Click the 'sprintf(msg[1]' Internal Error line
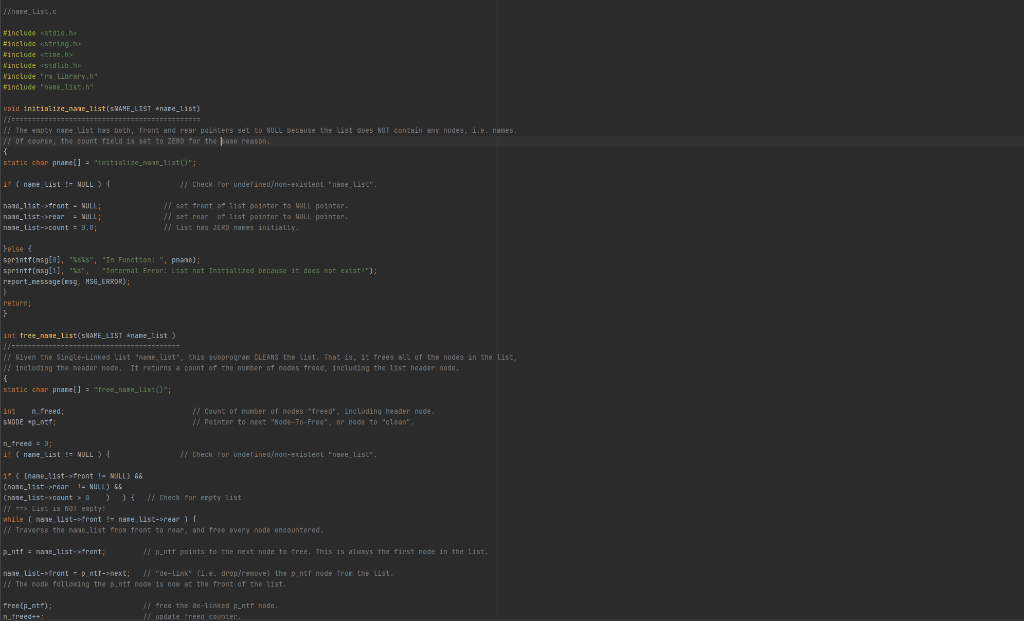 [190, 271]
